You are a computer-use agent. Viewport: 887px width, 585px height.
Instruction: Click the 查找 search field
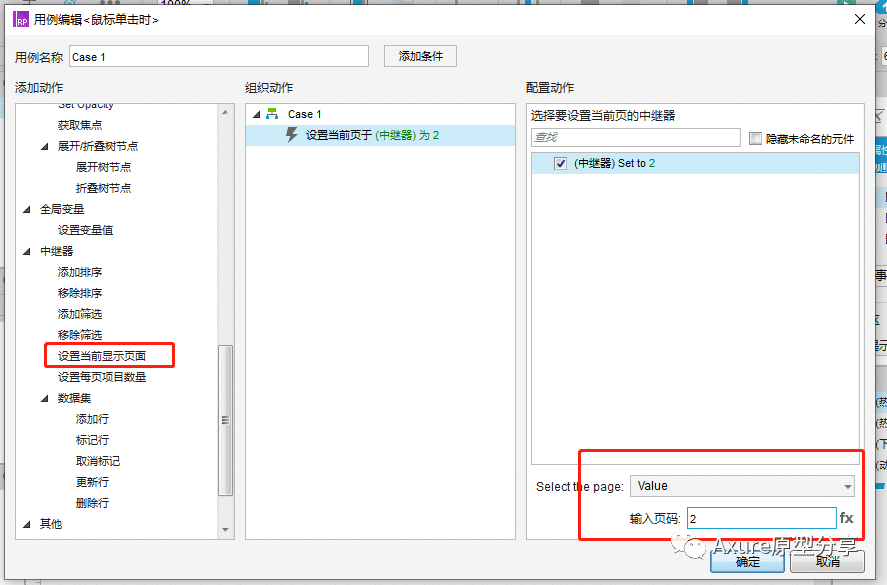(x=636, y=137)
